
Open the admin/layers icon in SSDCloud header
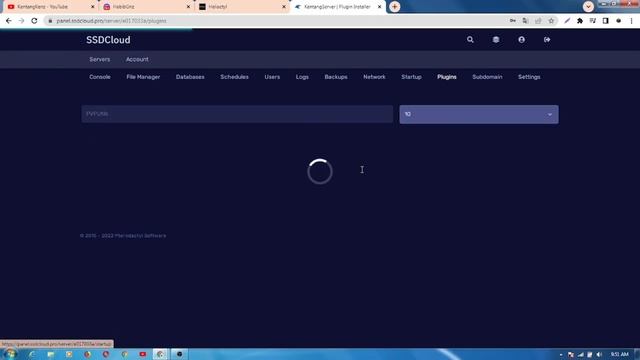[496, 40]
